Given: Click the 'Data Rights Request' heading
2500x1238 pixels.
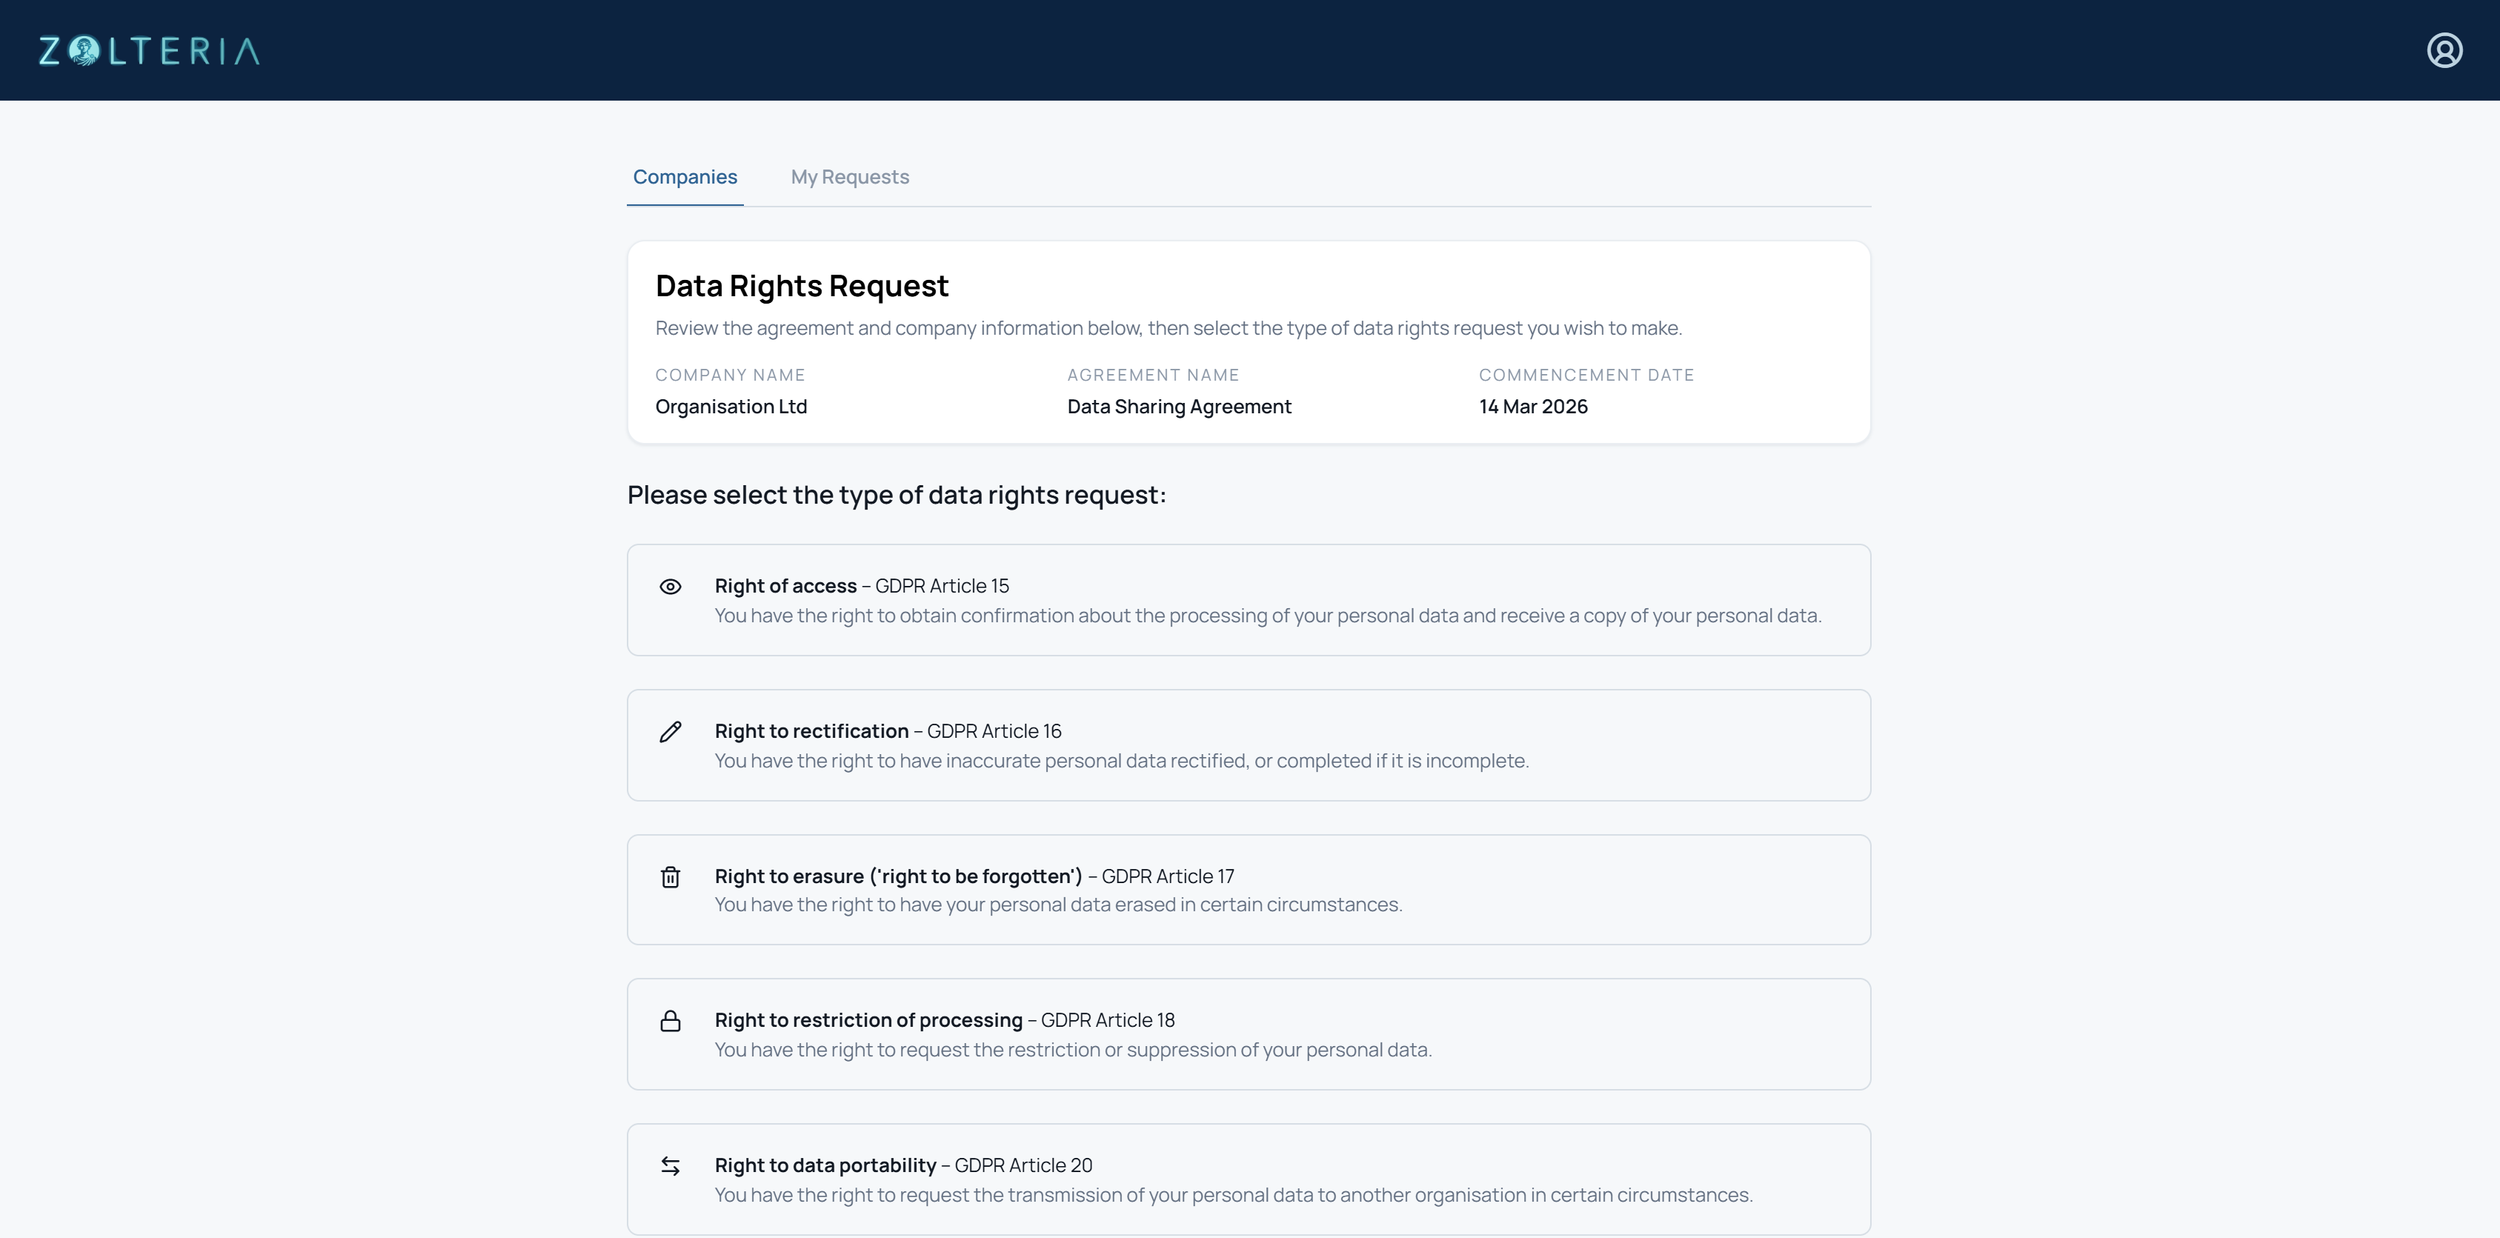Looking at the screenshot, I should coord(802,286).
